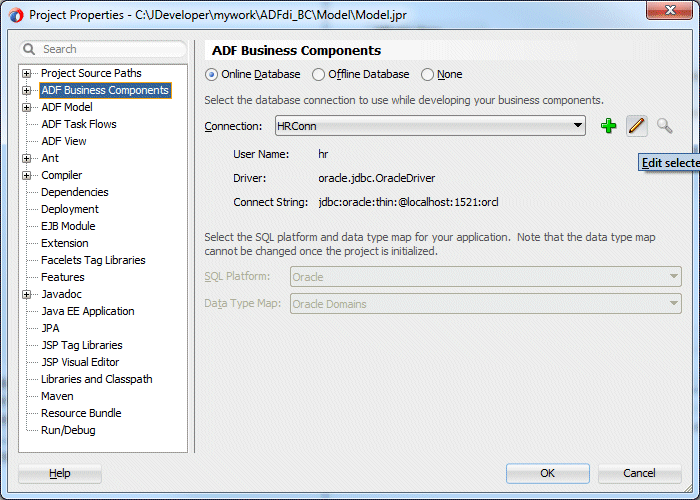Image resolution: width=700 pixels, height=500 pixels.
Task: Expand the Ant tree node
Action: click(26, 158)
